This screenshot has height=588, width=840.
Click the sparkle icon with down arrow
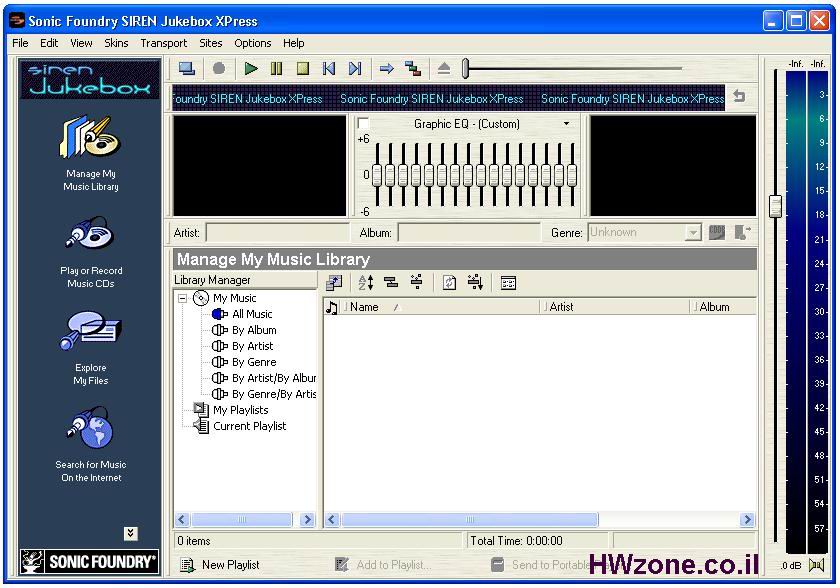475,282
